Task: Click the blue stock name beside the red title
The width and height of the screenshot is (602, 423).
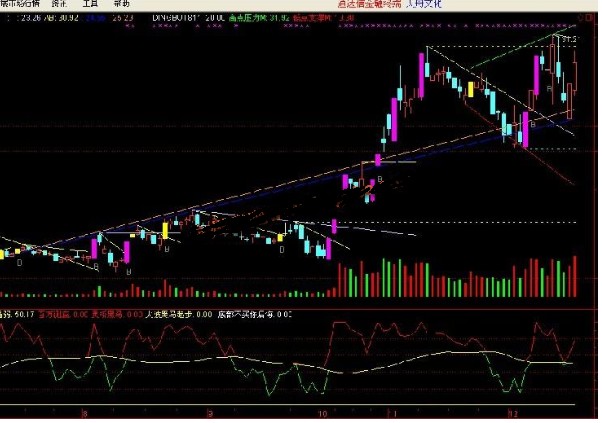Action: pos(424,4)
